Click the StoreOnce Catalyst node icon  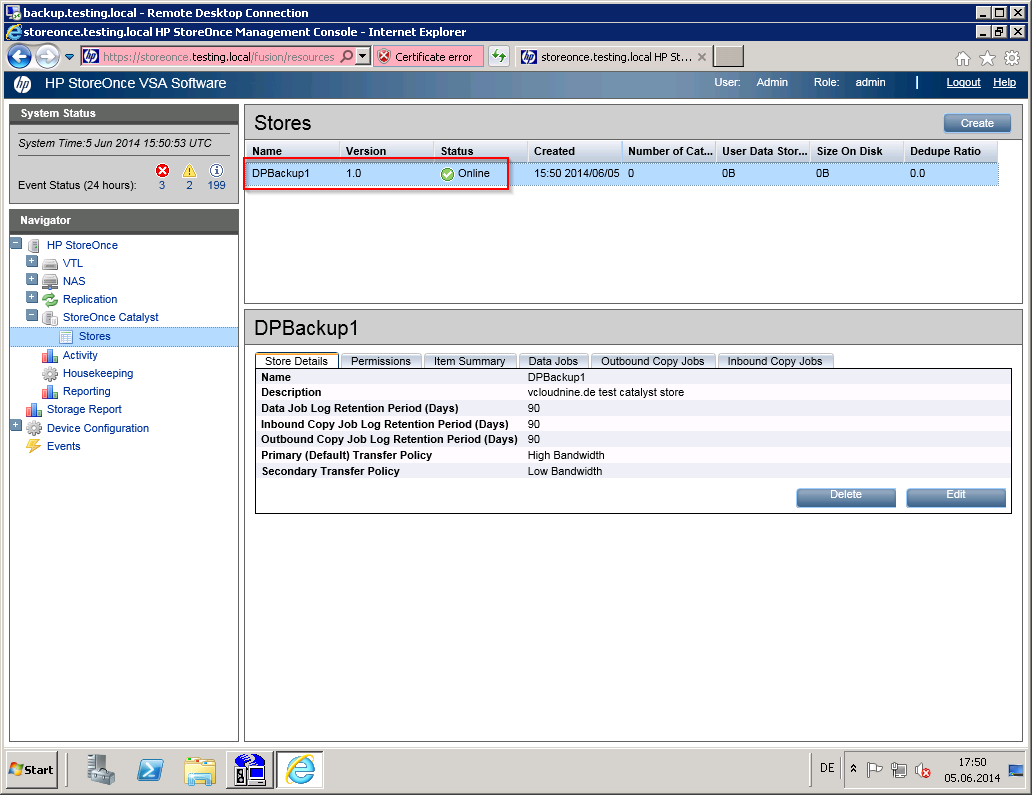(x=50, y=318)
